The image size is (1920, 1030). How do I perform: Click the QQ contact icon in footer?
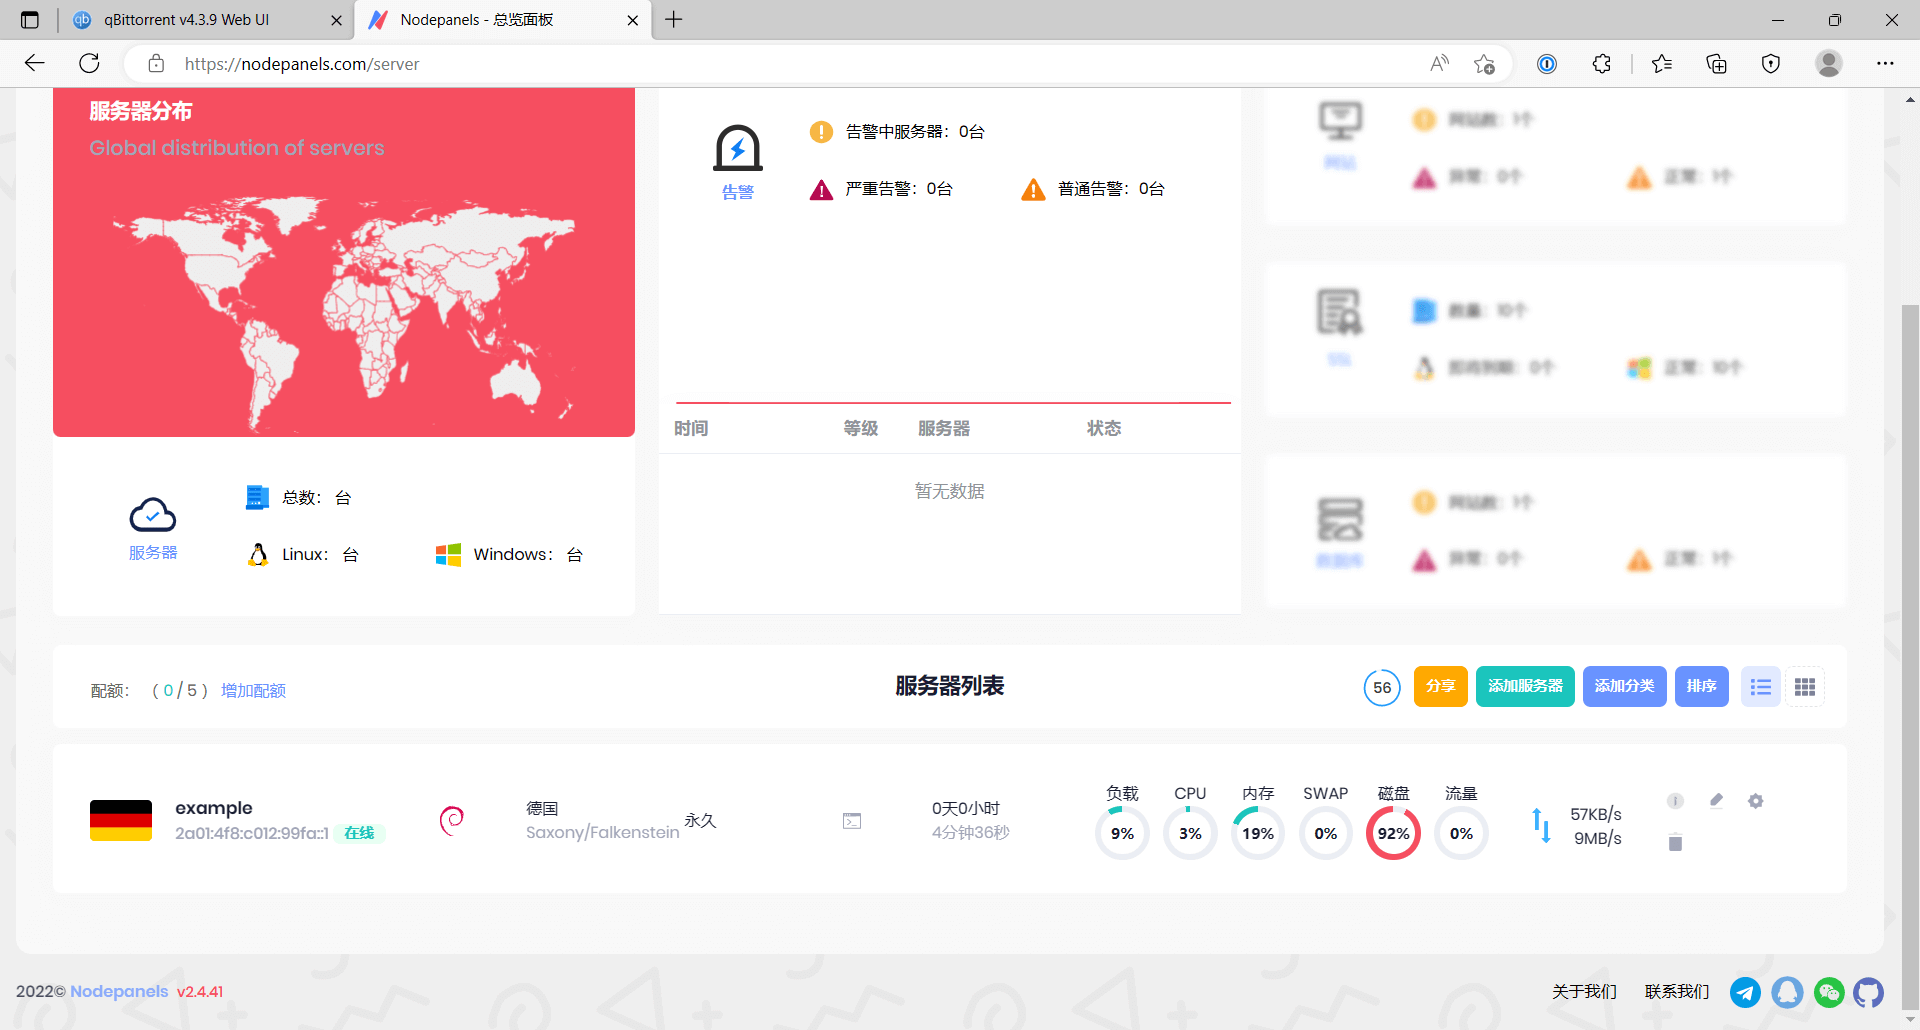click(x=1787, y=992)
